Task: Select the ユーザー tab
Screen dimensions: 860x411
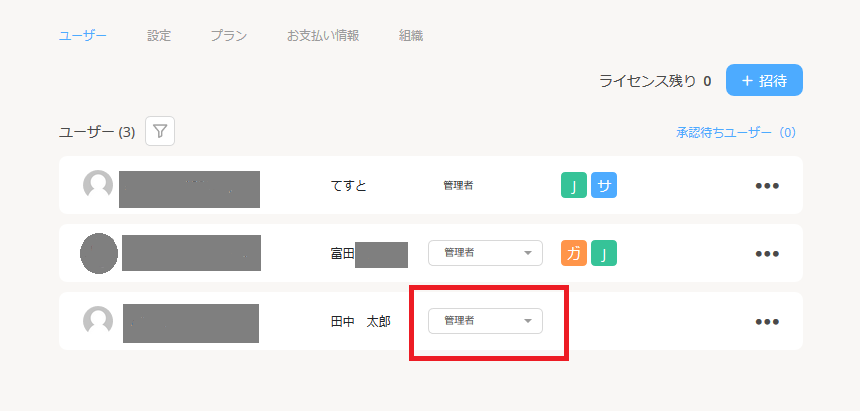Action: coord(83,36)
